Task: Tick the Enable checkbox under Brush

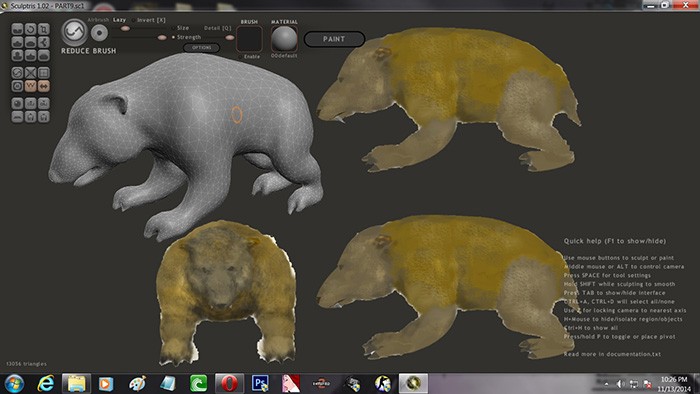Action: click(x=241, y=57)
